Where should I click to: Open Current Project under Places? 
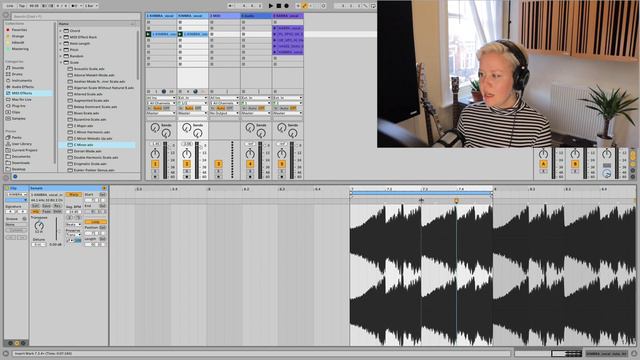(24, 150)
